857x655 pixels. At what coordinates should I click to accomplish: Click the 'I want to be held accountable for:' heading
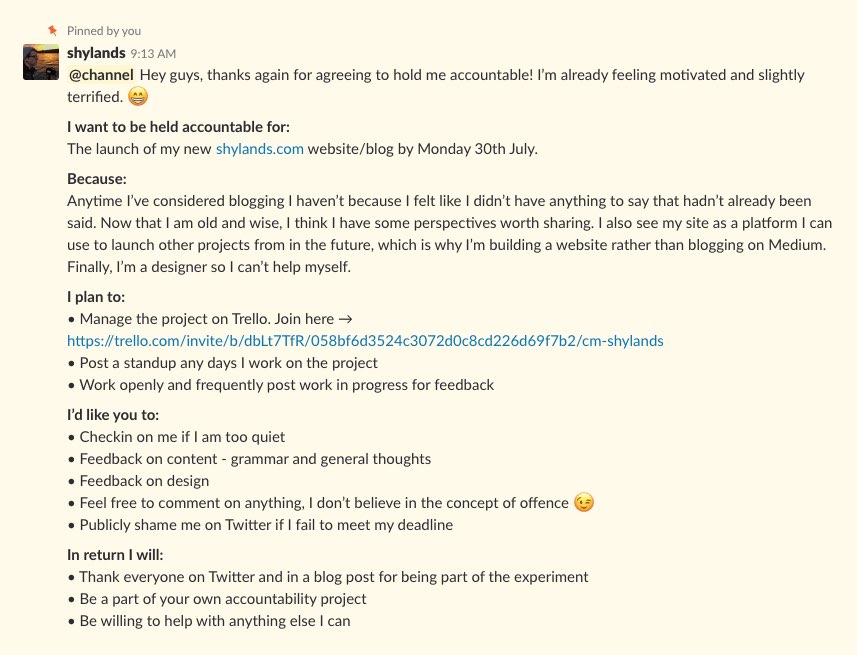178,127
